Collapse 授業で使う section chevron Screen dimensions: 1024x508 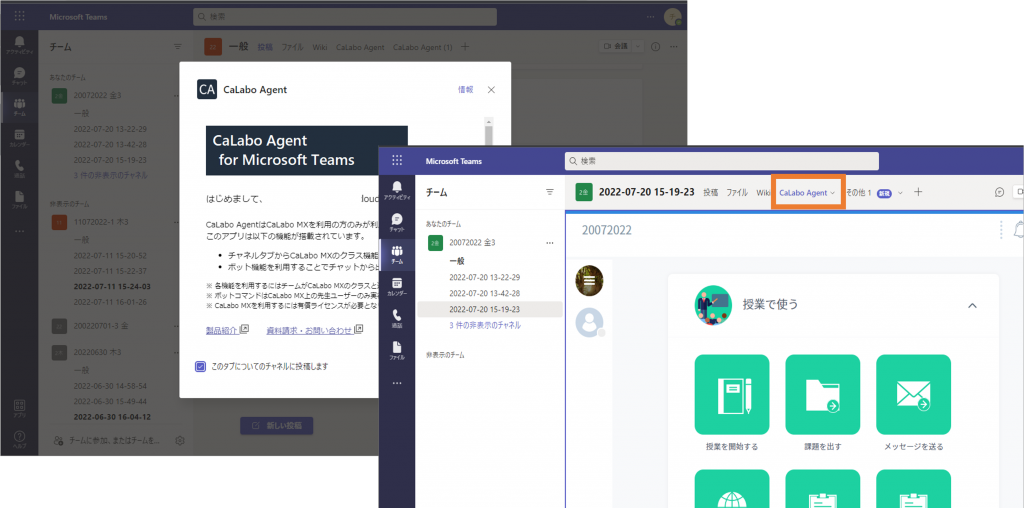(972, 305)
